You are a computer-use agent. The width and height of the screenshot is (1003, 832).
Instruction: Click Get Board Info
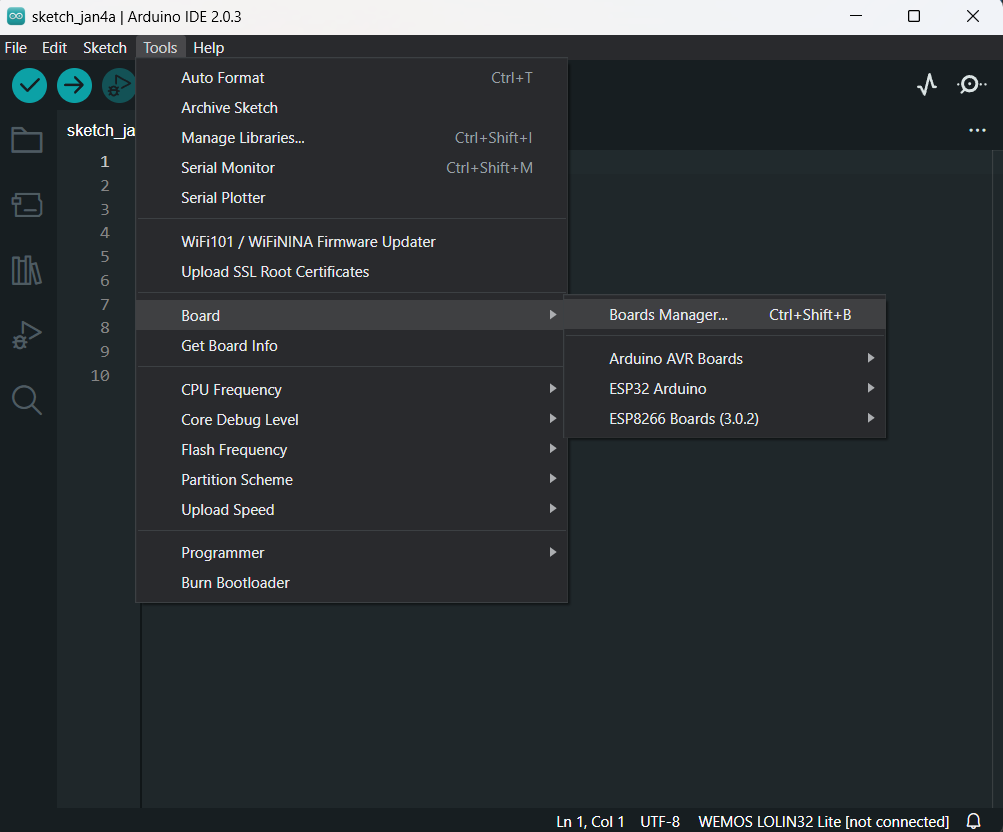point(352,346)
